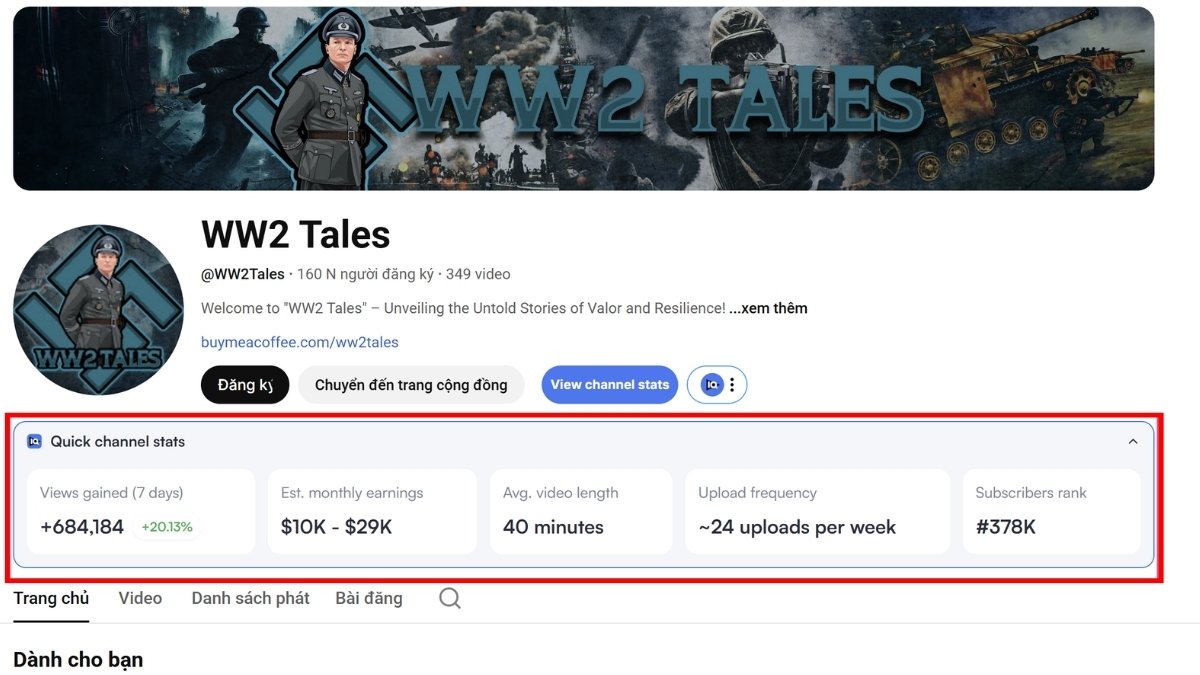Switch to the Video tab
This screenshot has width=1200, height=675.
(x=140, y=598)
